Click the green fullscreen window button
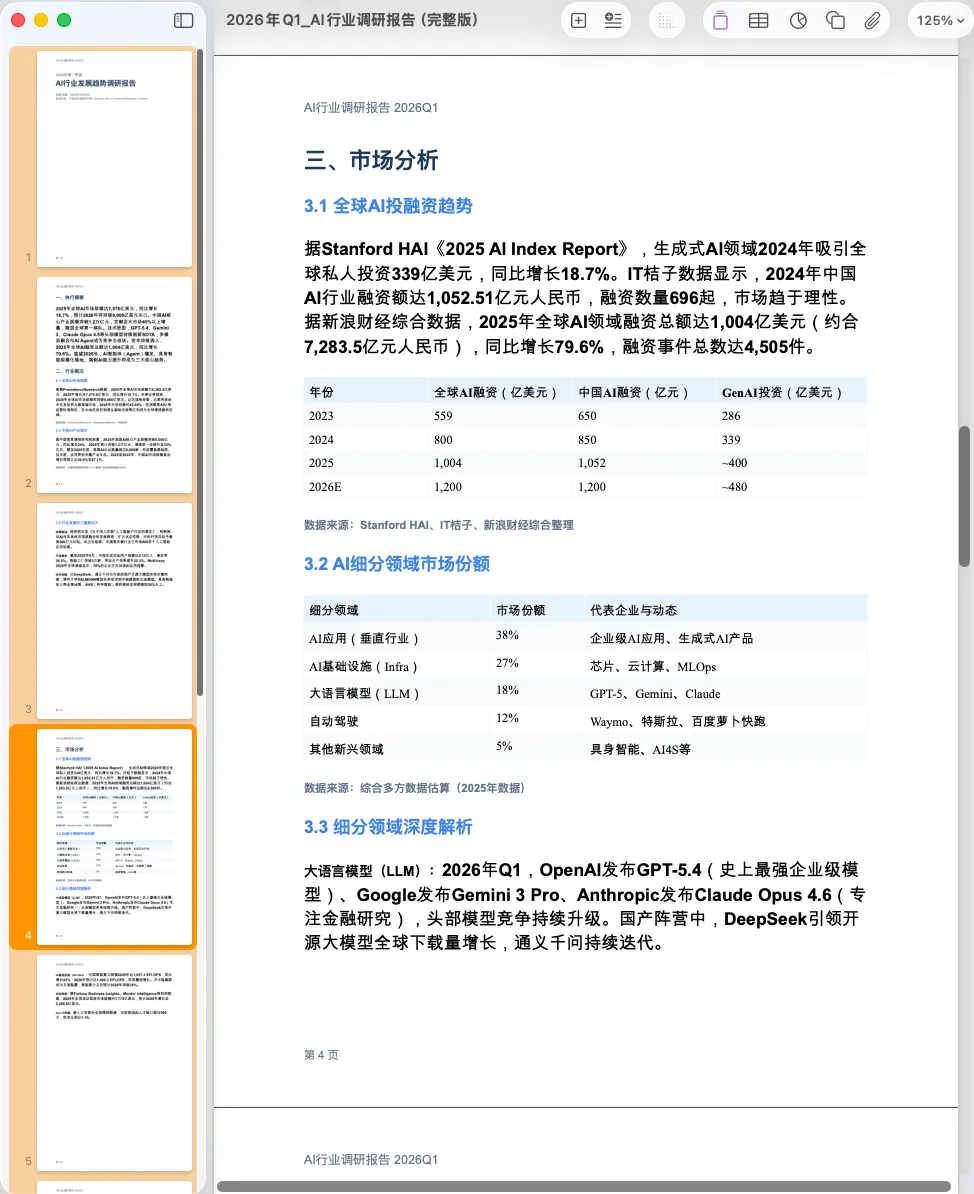This screenshot has width=974, height=1194. point(64,21)
